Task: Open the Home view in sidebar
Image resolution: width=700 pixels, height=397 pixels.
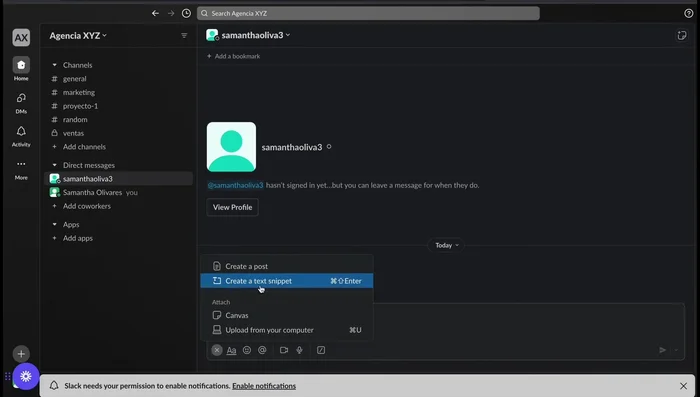Action: 21,69
